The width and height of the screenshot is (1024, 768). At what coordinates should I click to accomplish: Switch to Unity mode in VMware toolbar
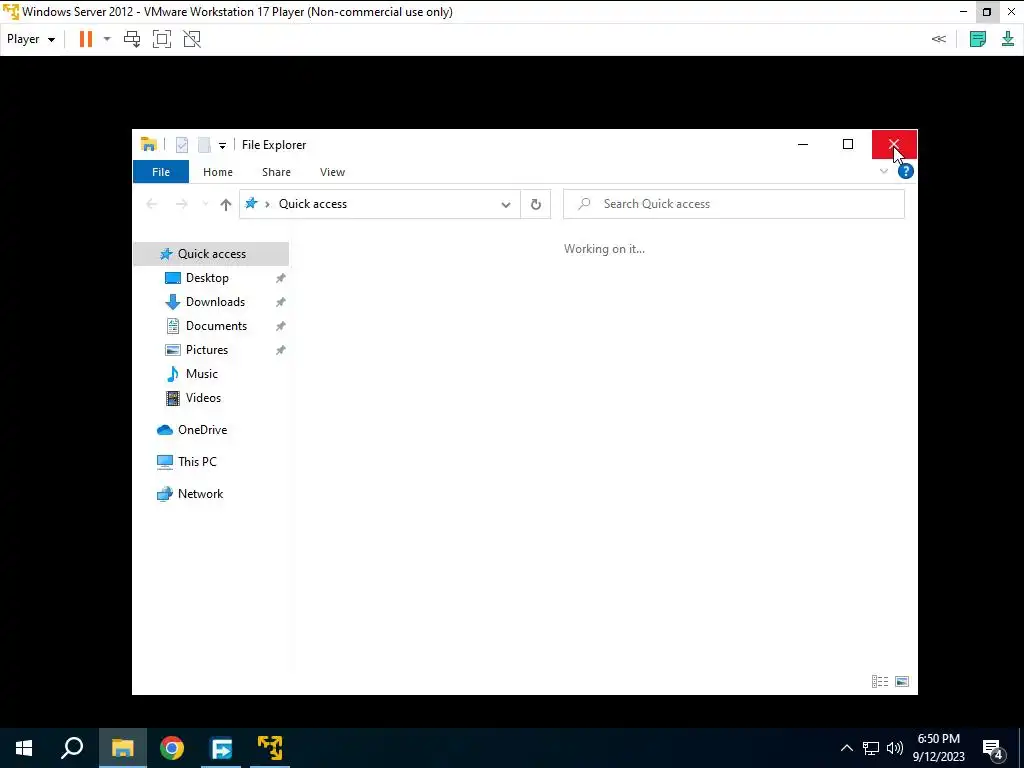click(192, 39)
